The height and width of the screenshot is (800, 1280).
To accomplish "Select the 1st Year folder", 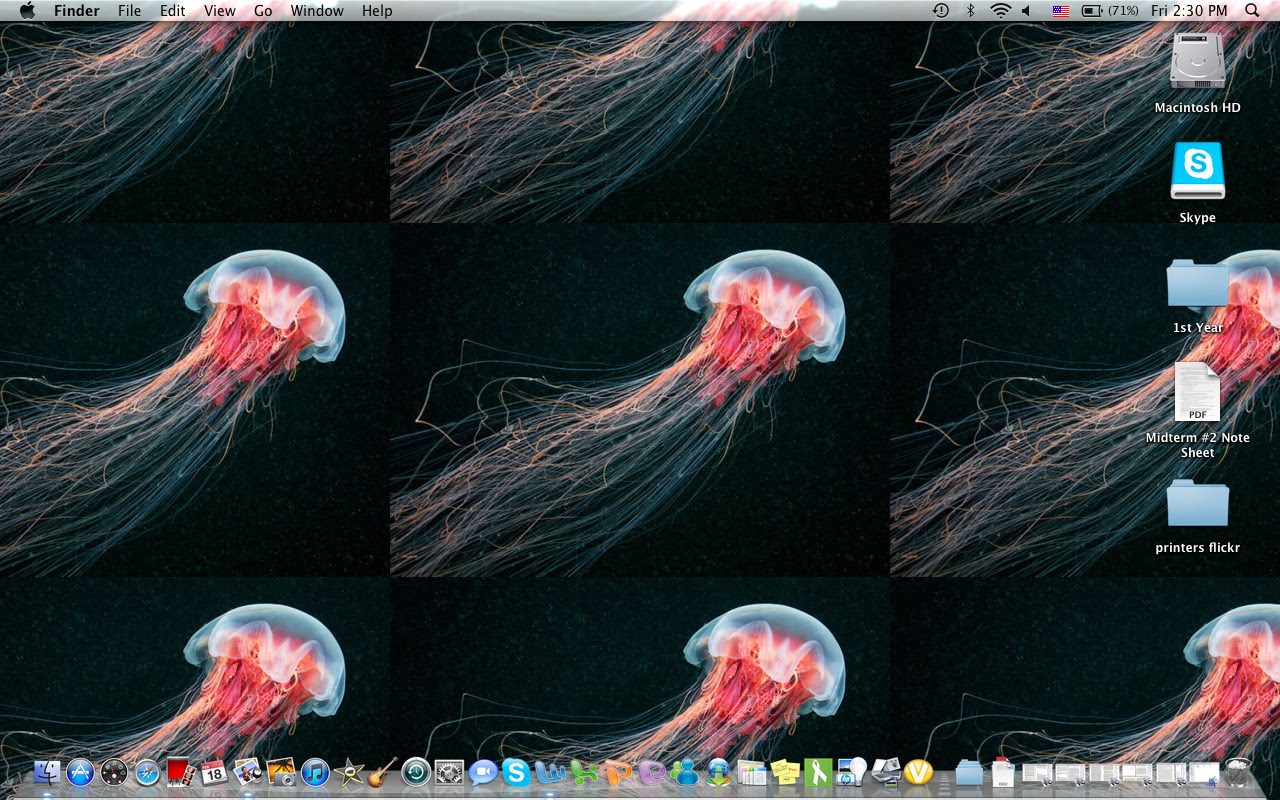I will click(x=1198, y=283).
